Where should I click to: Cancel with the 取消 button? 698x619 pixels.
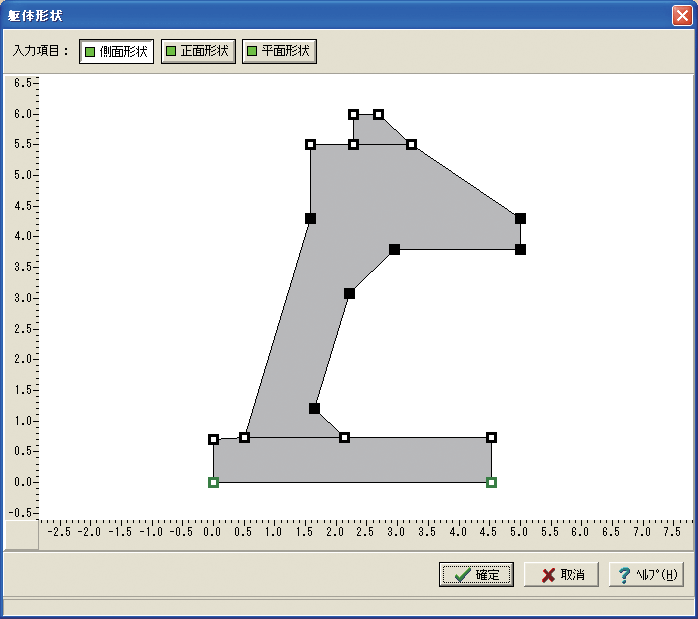point(561,574)
